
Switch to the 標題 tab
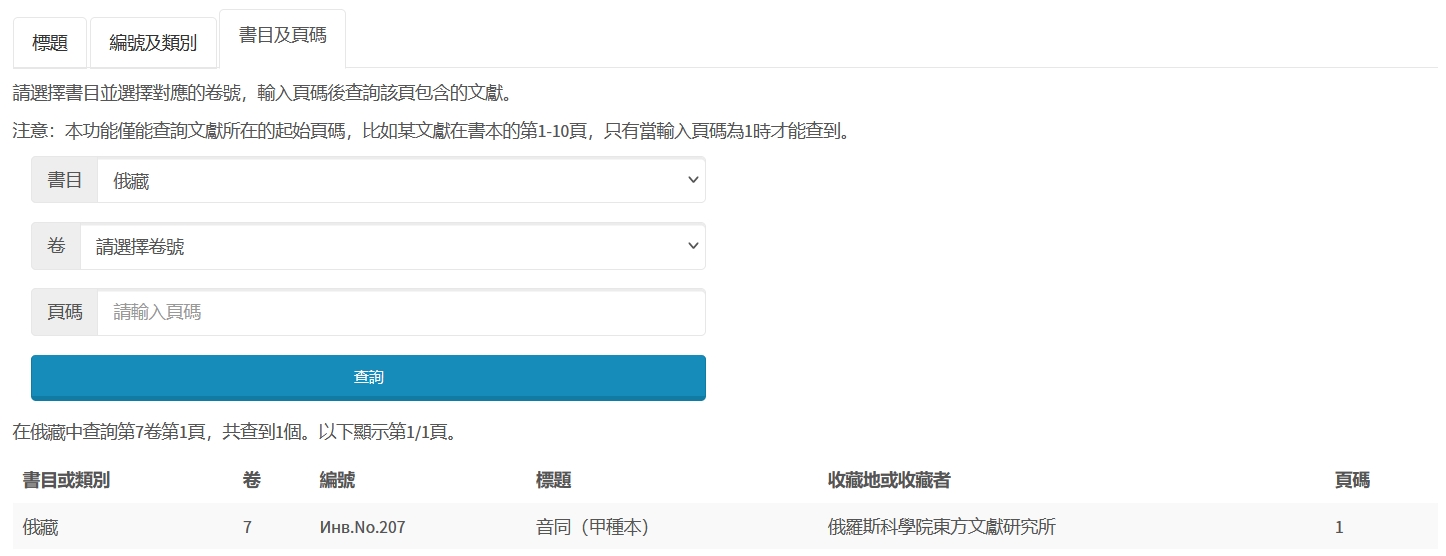coord(50,43)
